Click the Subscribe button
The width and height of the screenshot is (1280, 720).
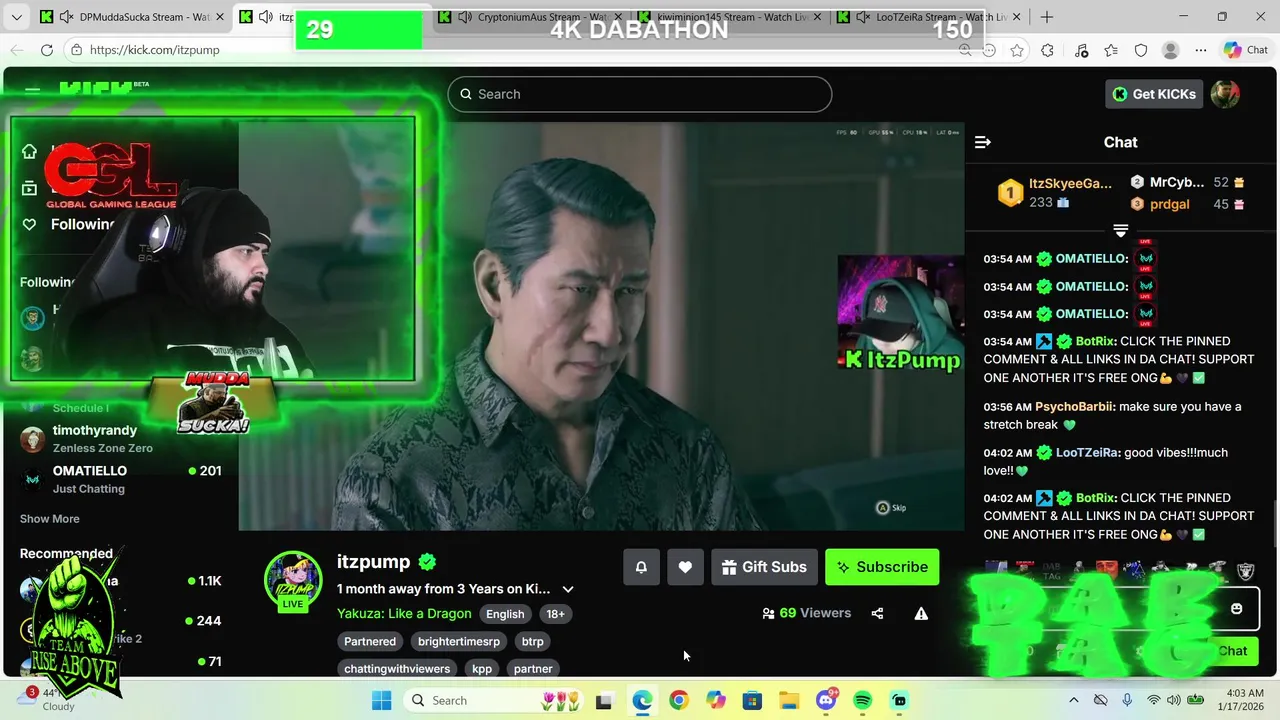coord(882,567)
